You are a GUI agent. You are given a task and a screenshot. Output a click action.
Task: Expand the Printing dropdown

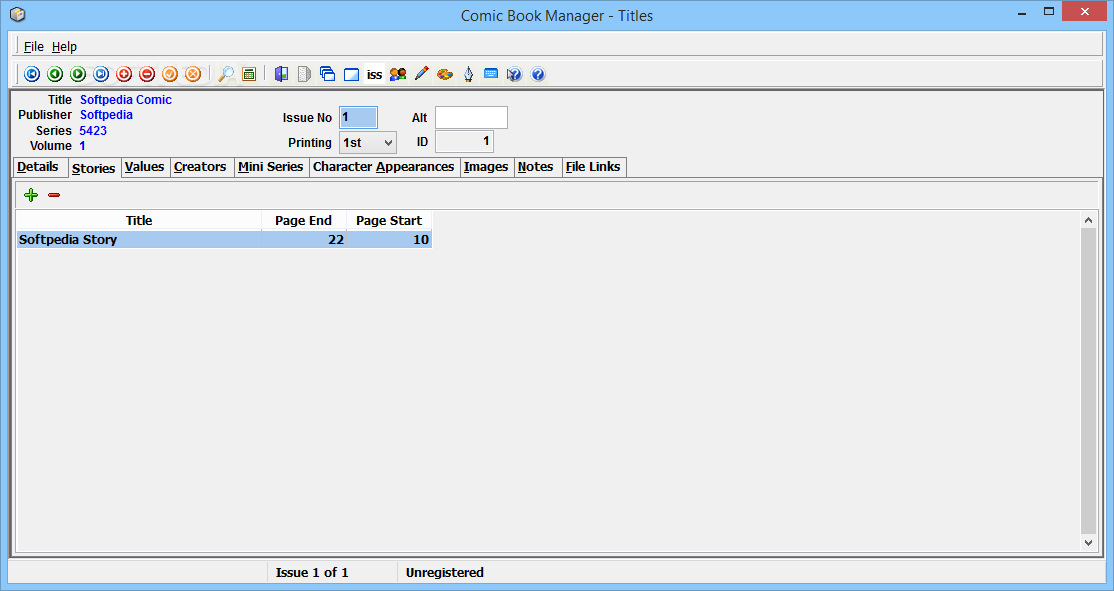pos(388,143)
